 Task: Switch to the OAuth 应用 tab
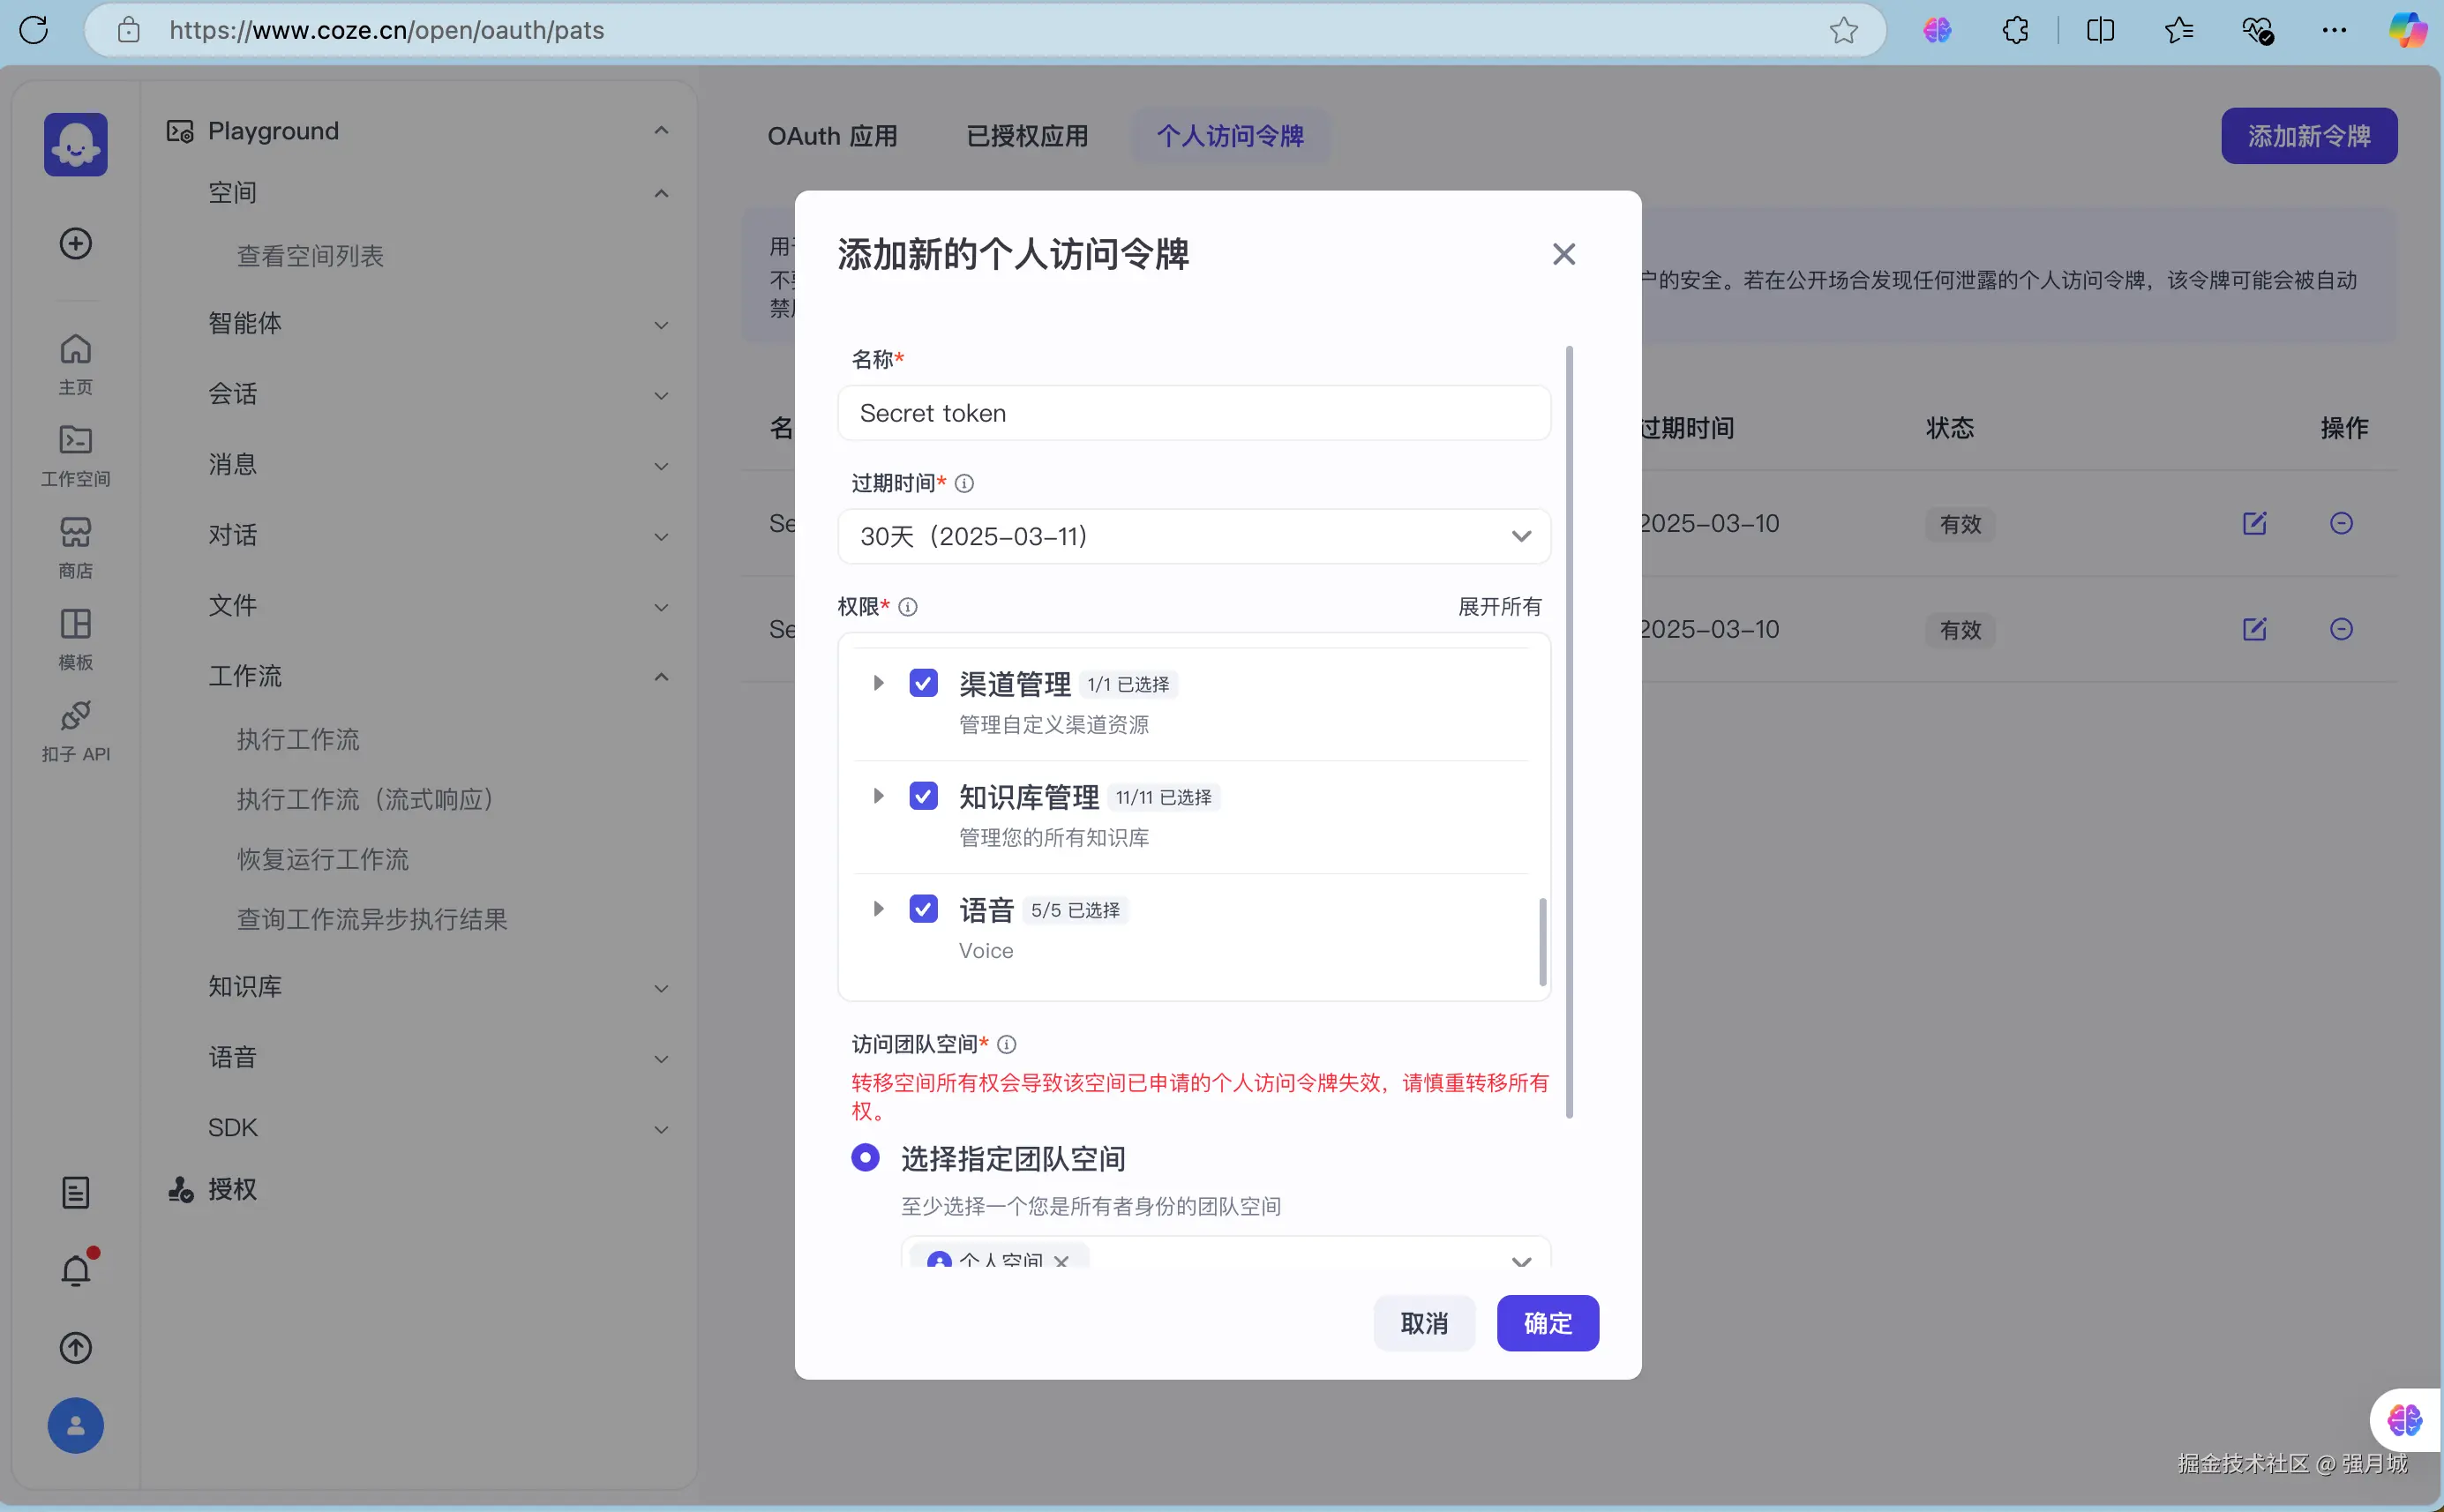click(x=832, y=136)
